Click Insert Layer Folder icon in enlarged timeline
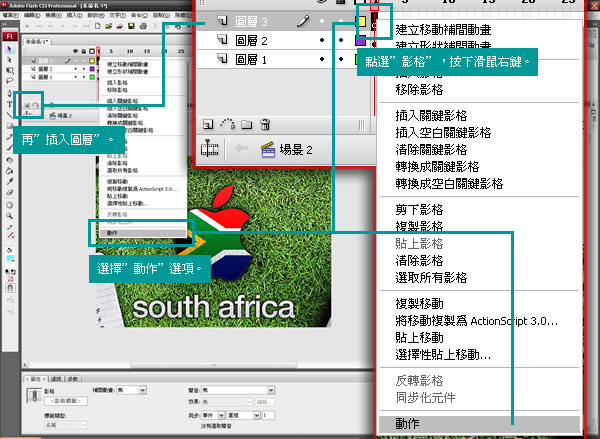This screenshot has width=600, height=439. (x=246, y=124)
